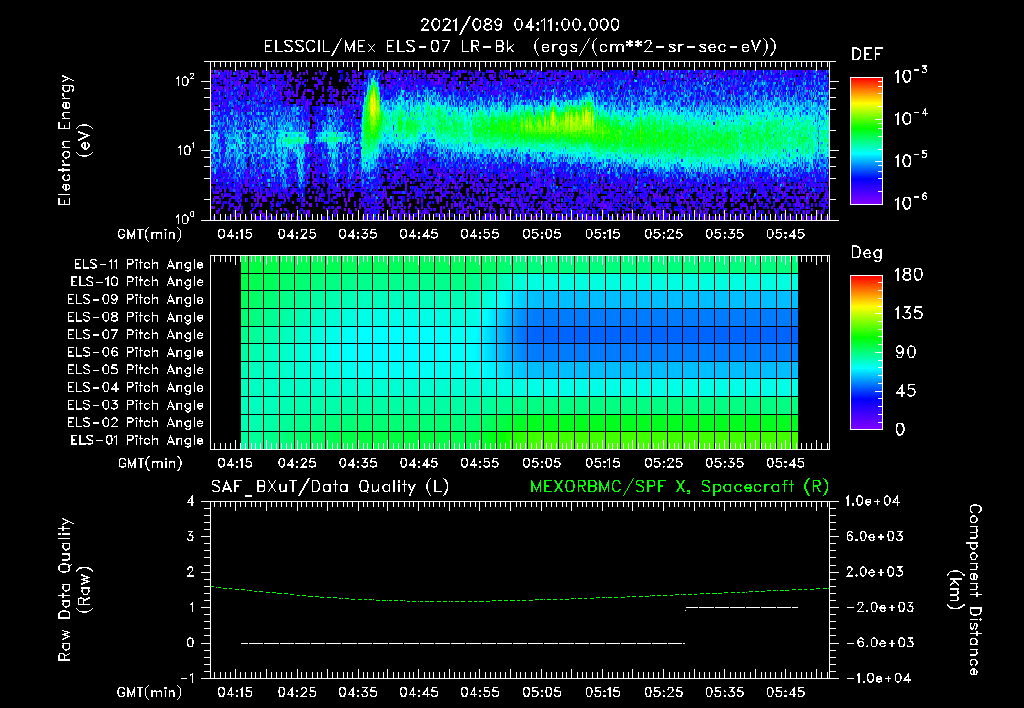Click the green MEXORBMC/SPF X, Spacecraft (R) label
This screenshot has width=1024, height=708.
[679, 487]
